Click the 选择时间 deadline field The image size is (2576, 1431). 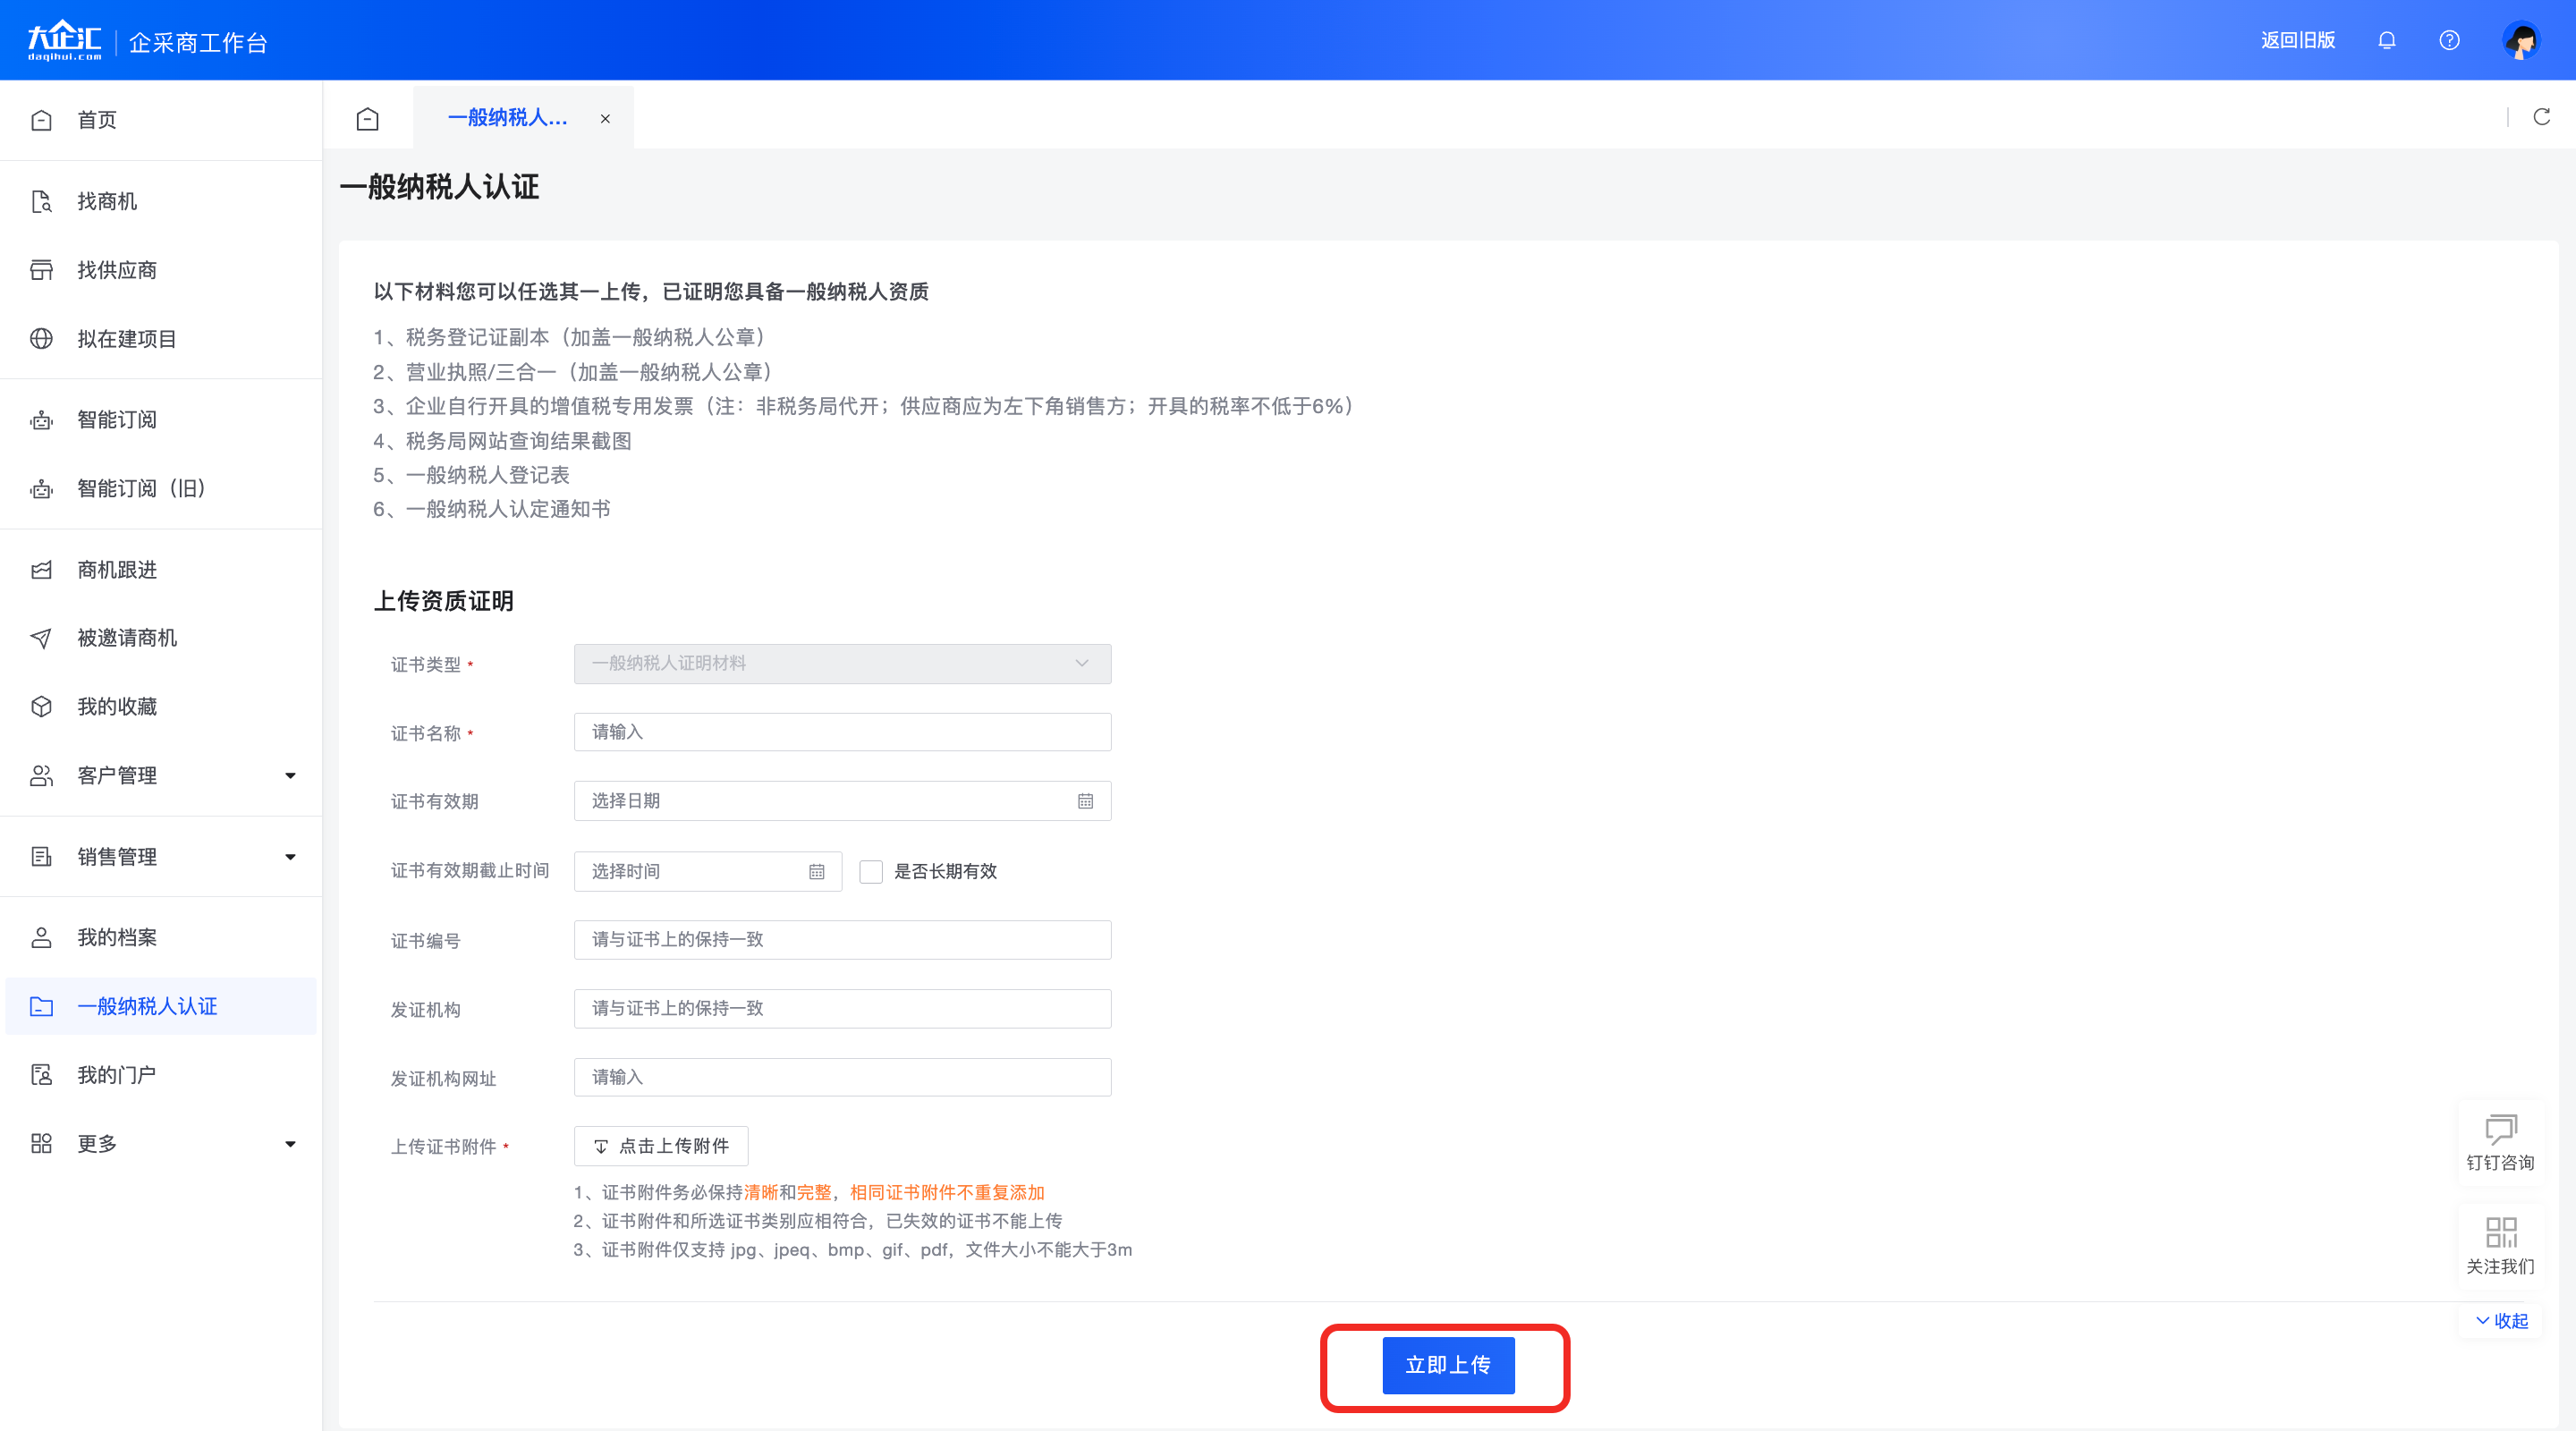707,872
